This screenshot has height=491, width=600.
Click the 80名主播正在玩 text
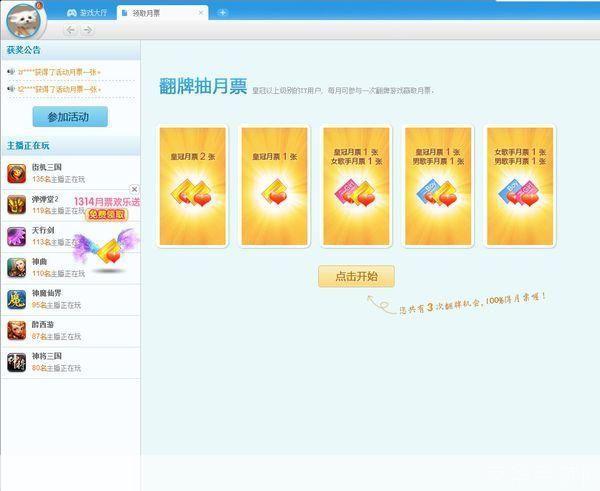pyautogui.click(x=57, y=368)
